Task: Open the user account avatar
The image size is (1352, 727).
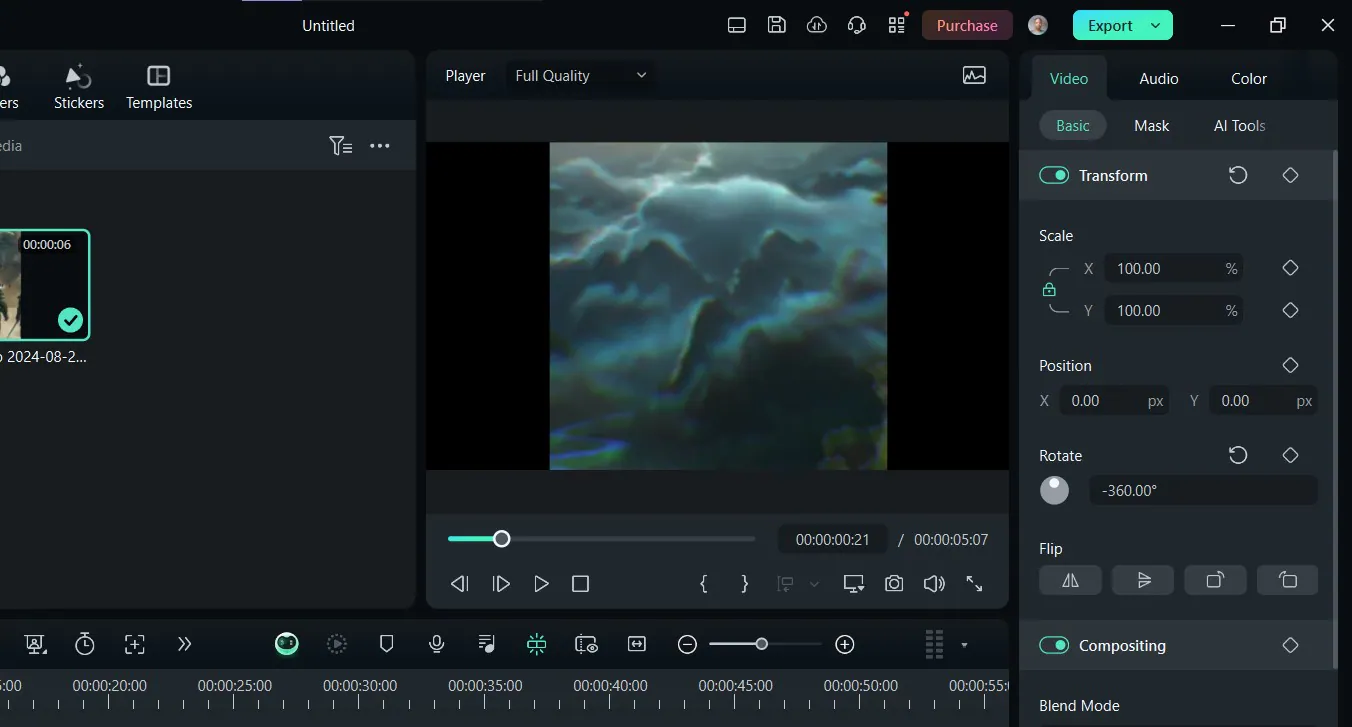Action: point(1038,25)
